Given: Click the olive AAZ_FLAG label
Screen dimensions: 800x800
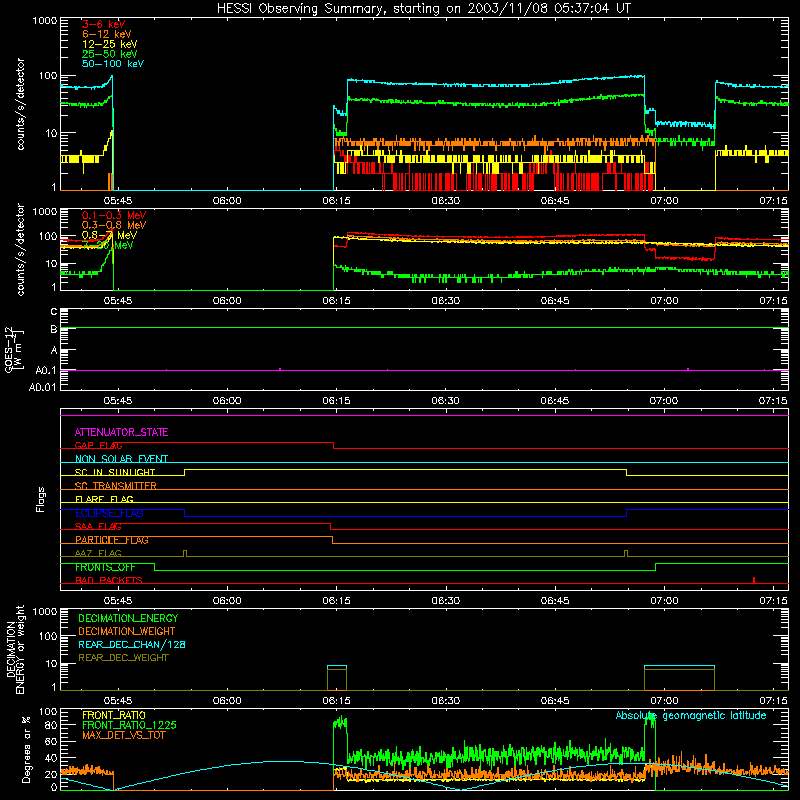Looking at the screenshot, I should [98, 553].
